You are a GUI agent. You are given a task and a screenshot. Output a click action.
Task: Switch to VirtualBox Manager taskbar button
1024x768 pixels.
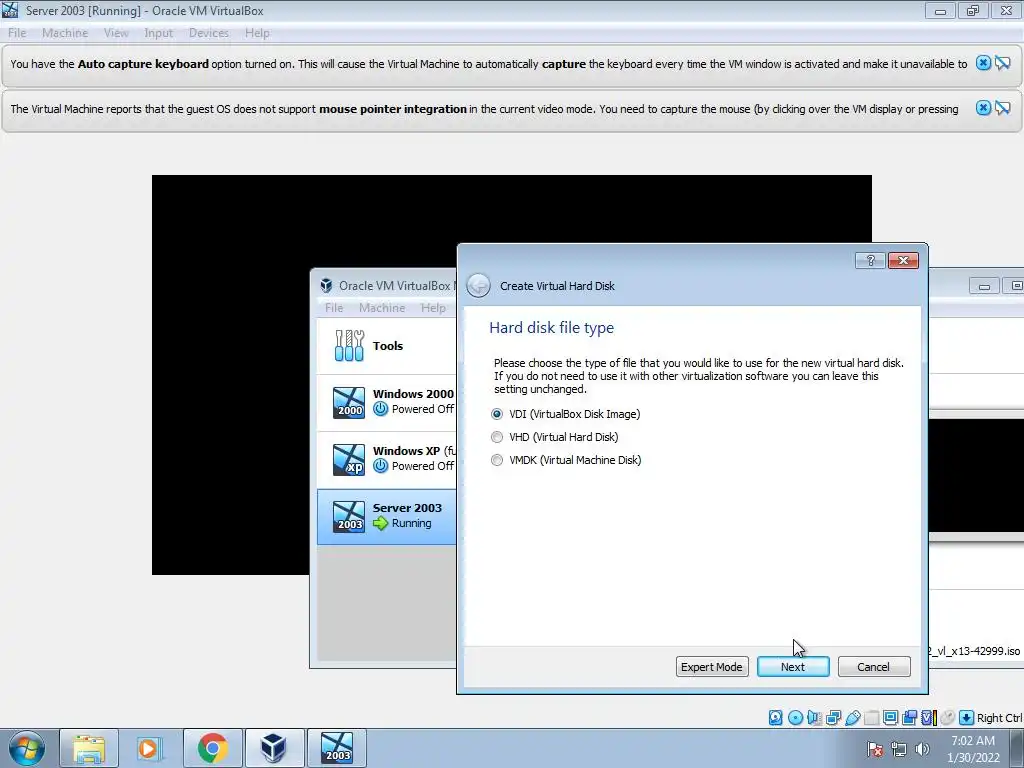[x=273, y=748]
